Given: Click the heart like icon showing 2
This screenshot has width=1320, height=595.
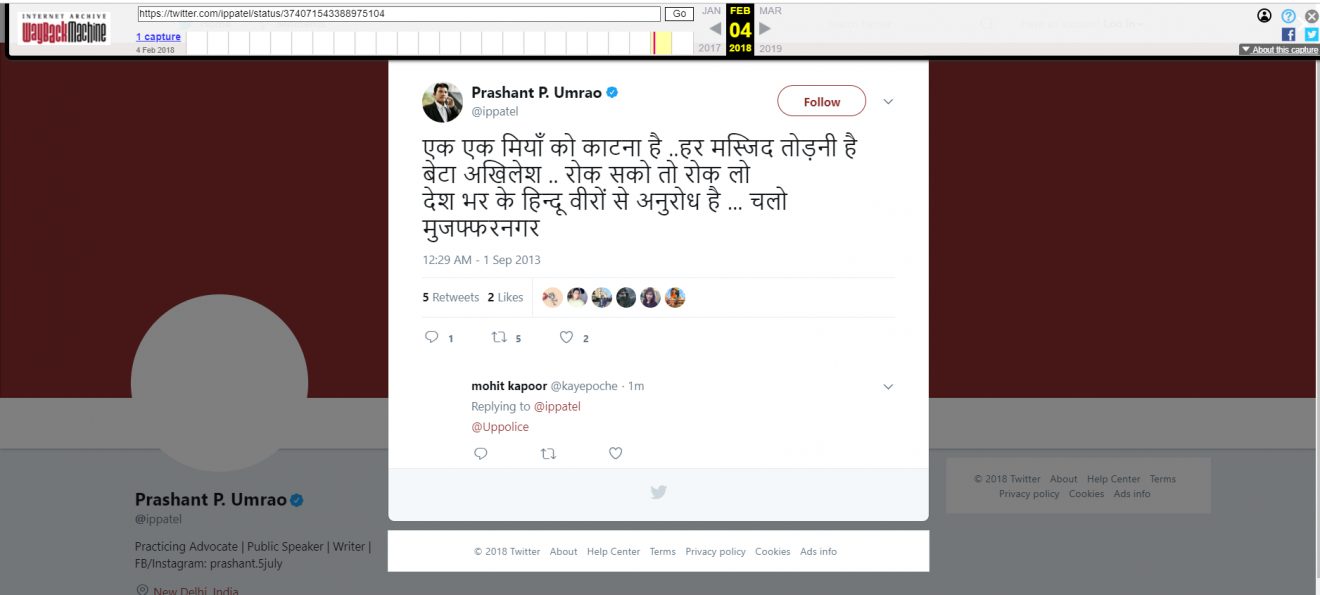Looking at the screenshot, I should [x=566, y=338].
